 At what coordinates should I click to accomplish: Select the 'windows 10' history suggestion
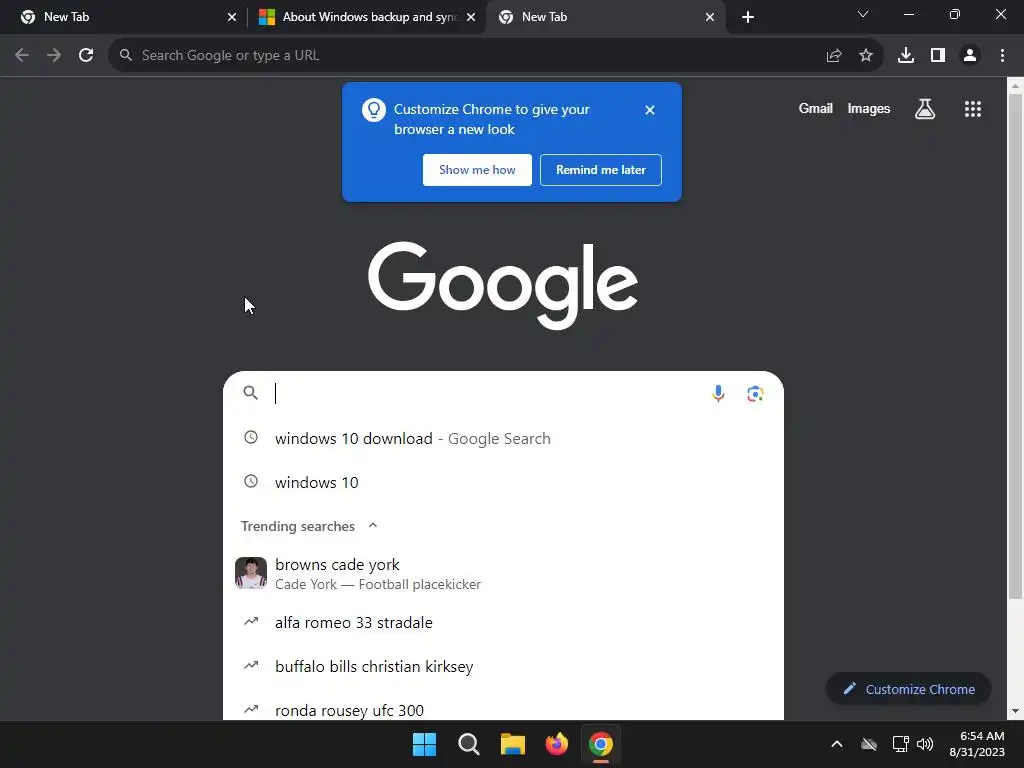(503, 482)
